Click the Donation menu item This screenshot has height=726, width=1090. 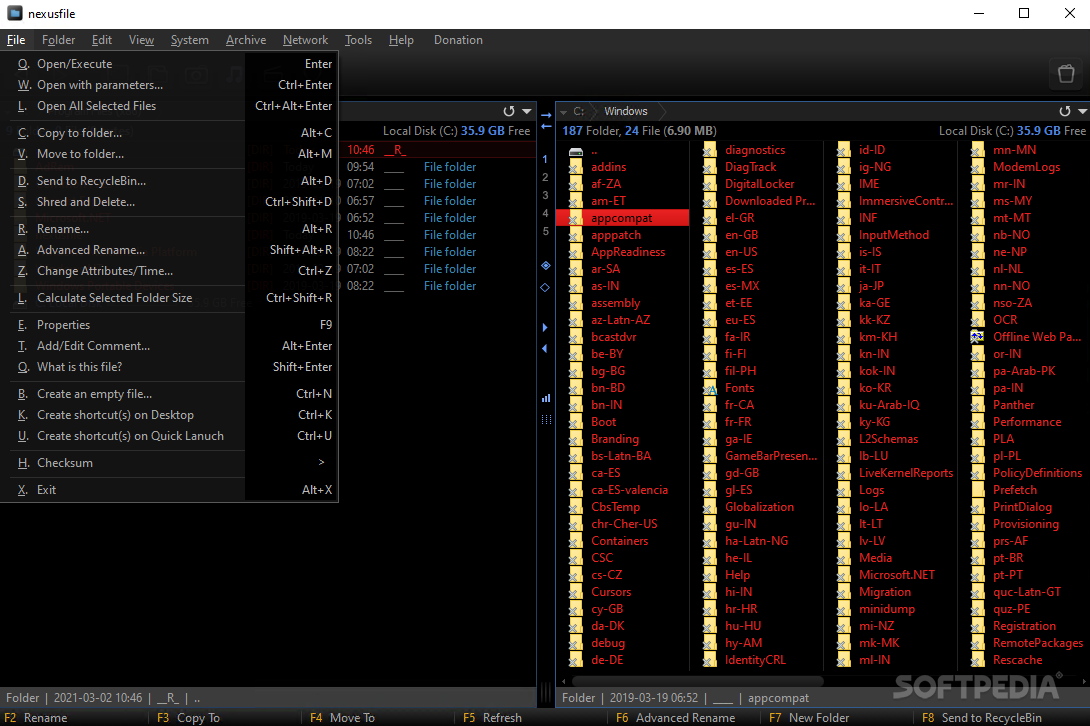[x=458, y=40]
